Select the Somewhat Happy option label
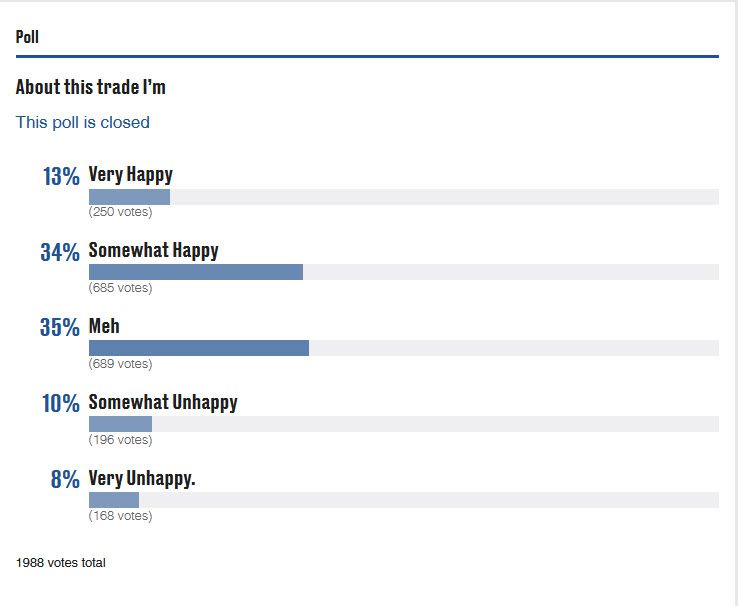 pos(153,251)
